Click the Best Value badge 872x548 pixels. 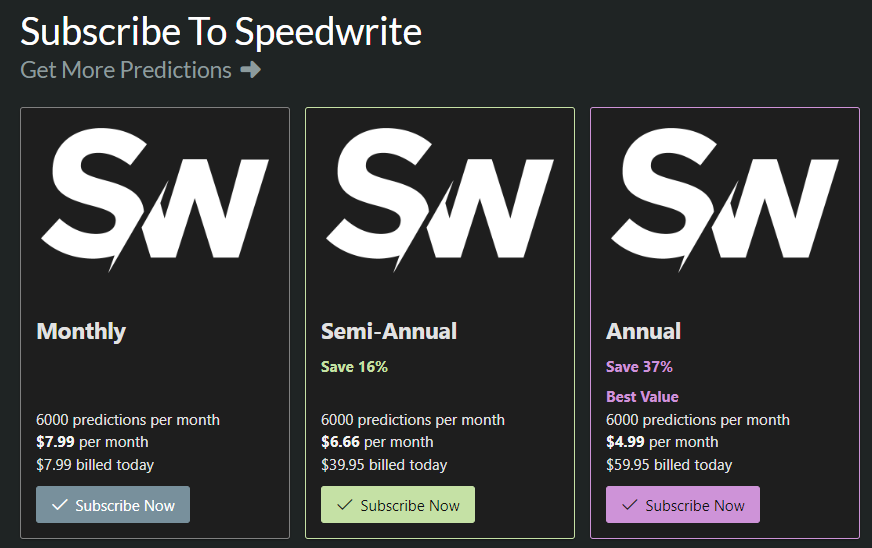642,397
